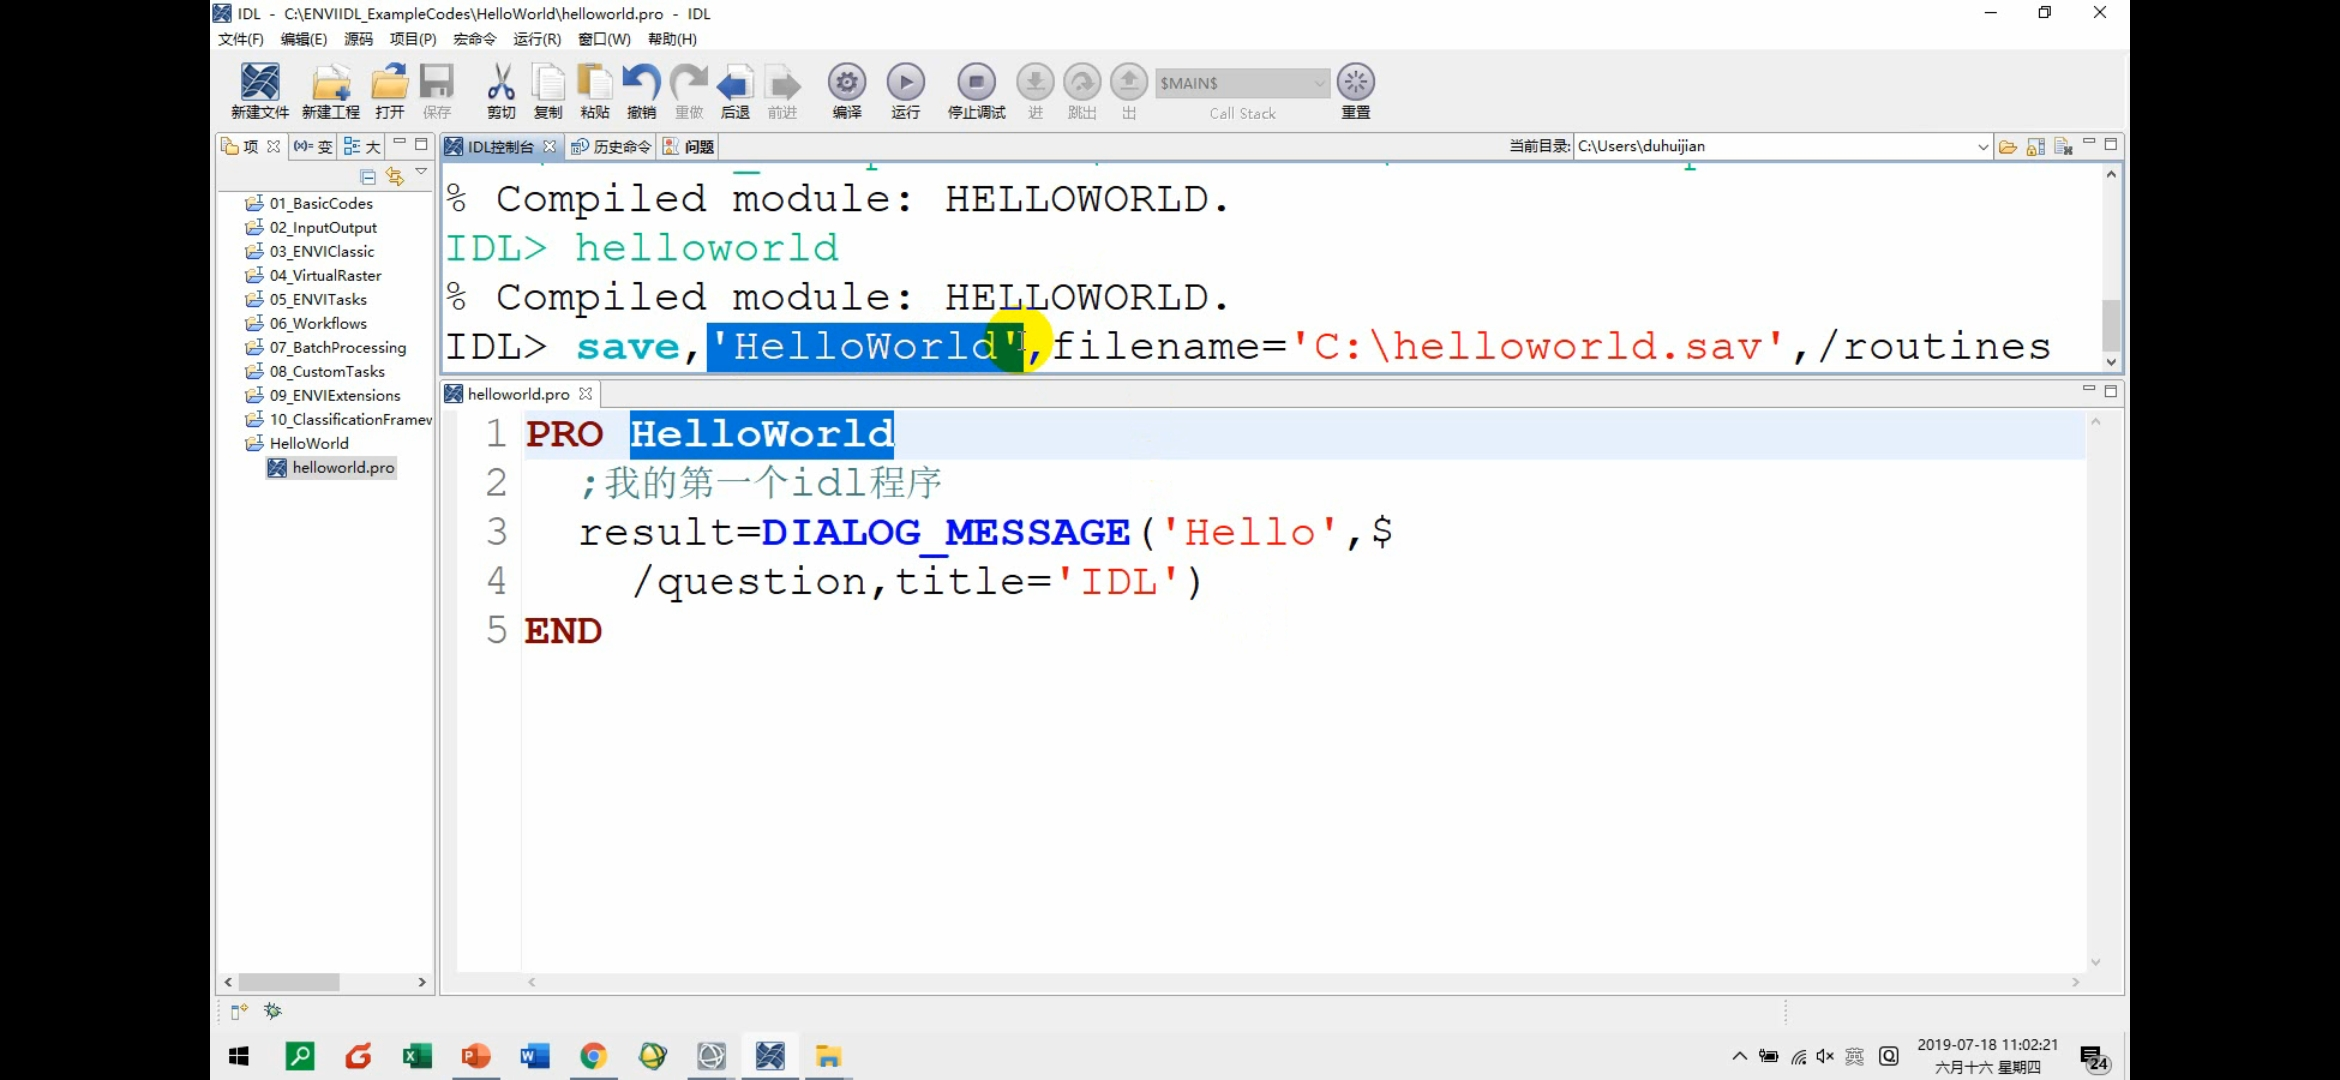Expand the current directory path dropdown
Screen dimensions: 2340x1080
click(1982, 147)
